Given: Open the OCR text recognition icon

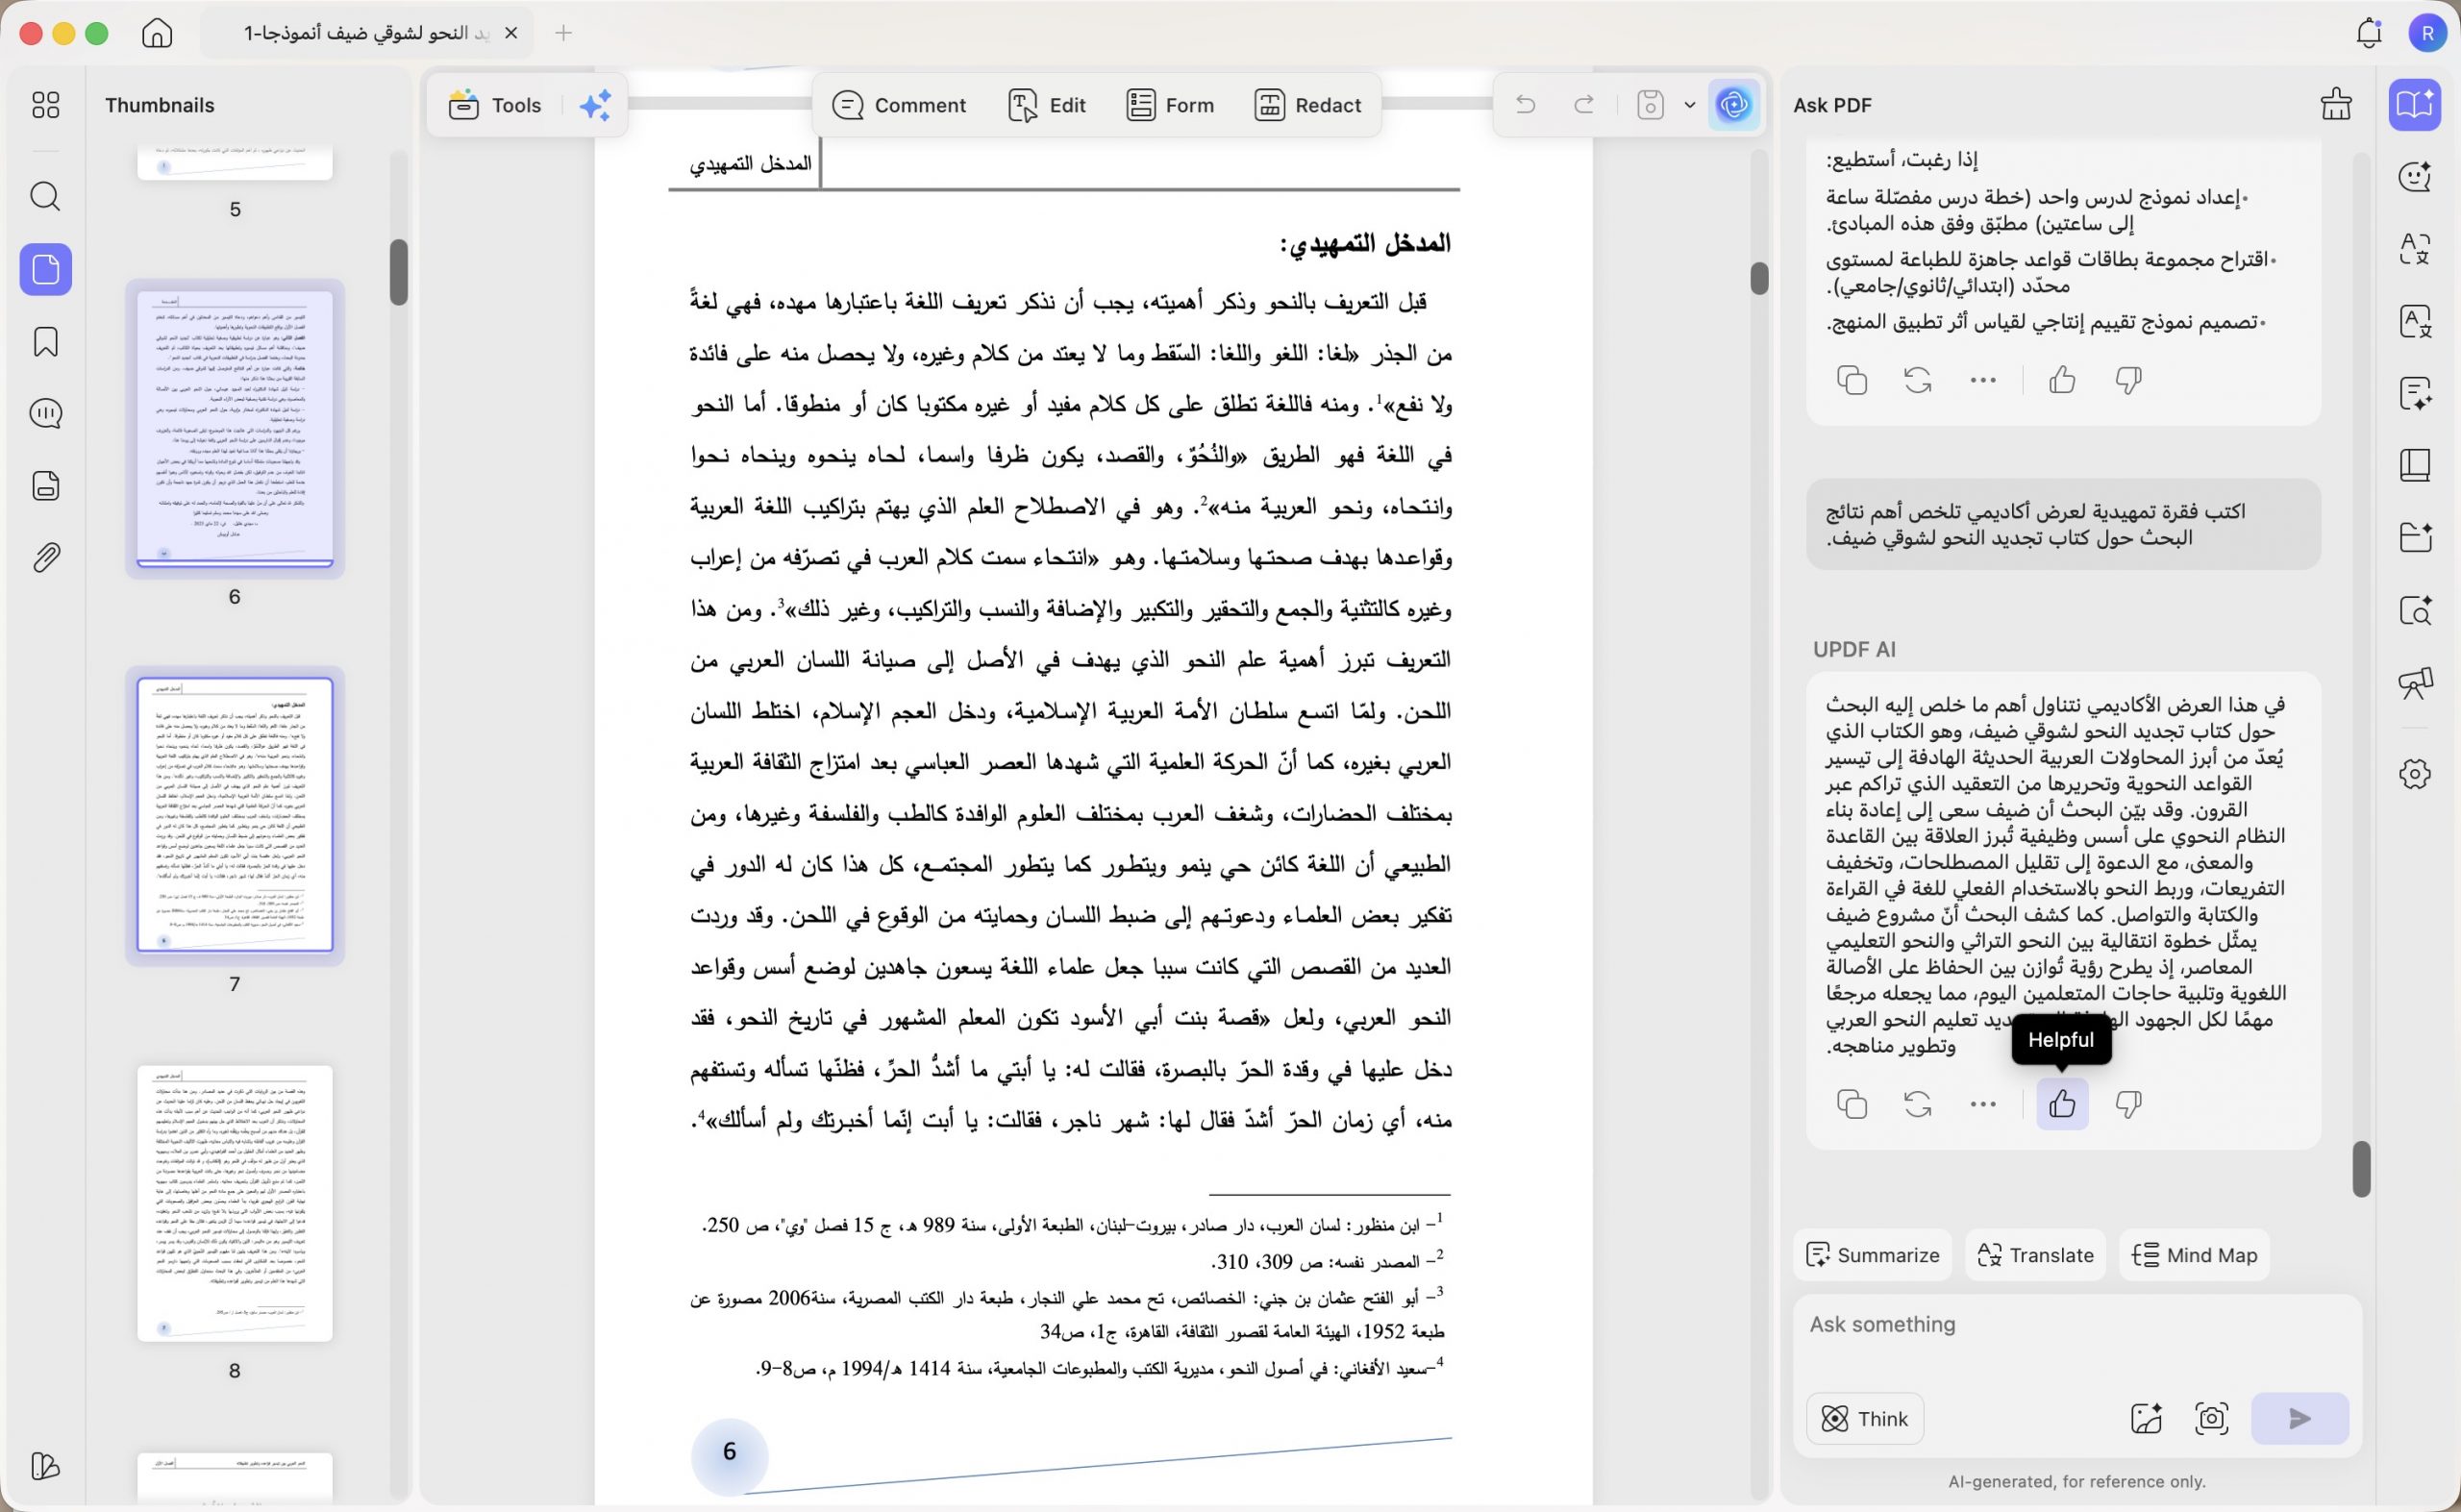Looking at the screenshot, I should pos(2415,321).
